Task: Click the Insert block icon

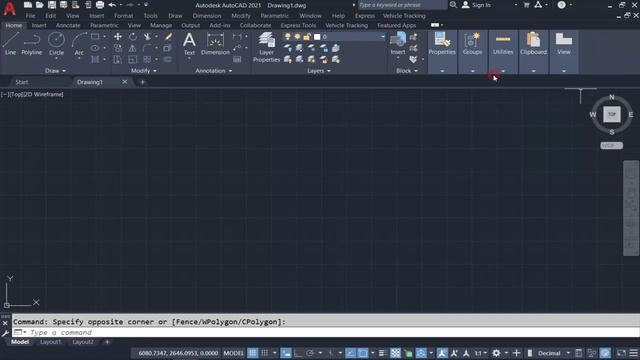Action: point(398,44)
